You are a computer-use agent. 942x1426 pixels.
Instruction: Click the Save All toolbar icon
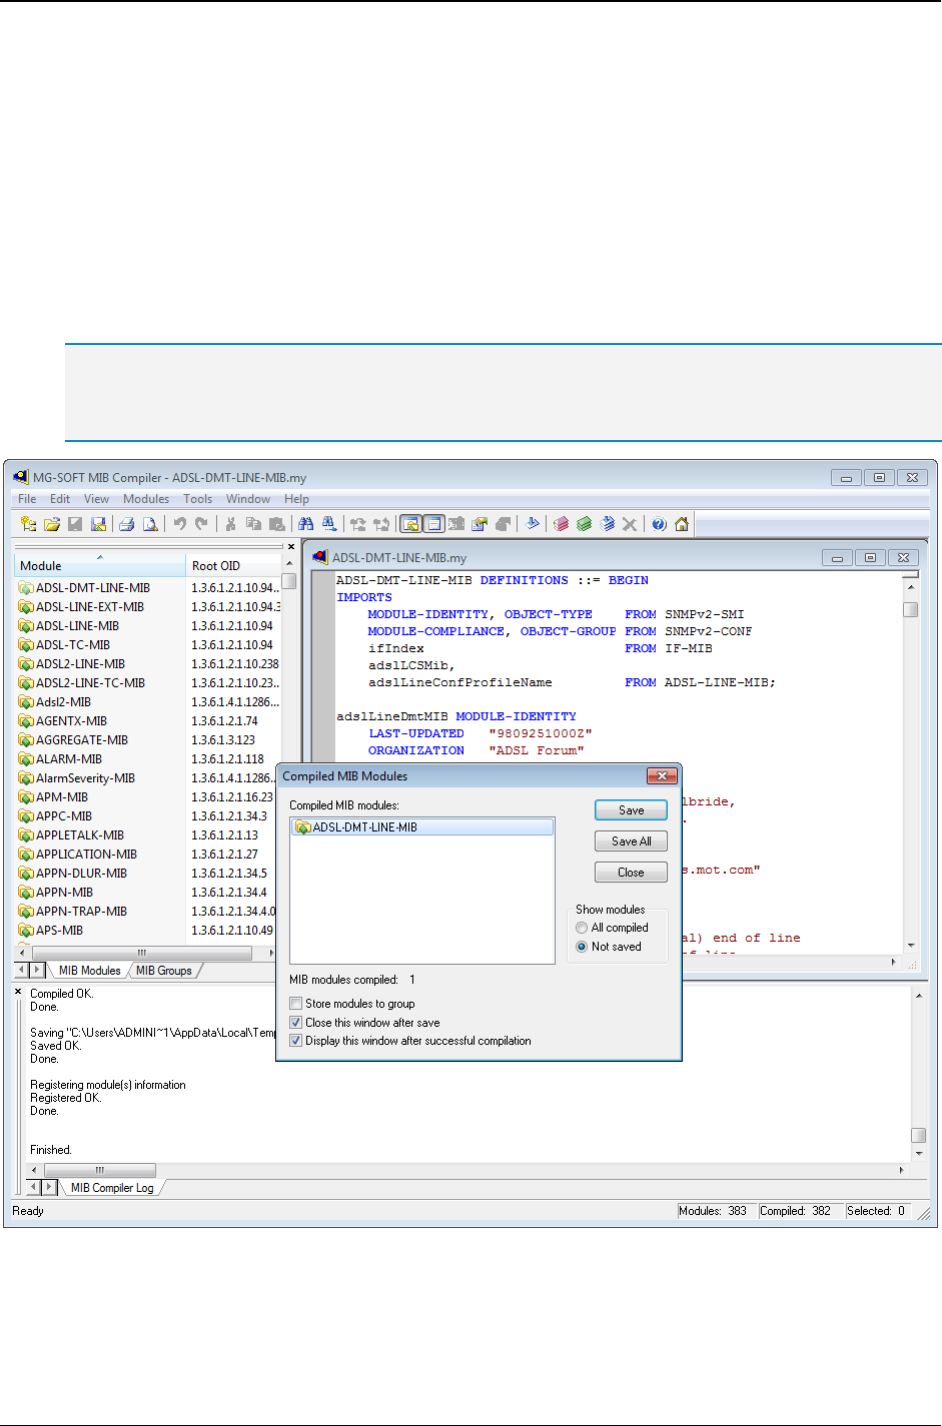pyautogui.click(x=97, y=524)
